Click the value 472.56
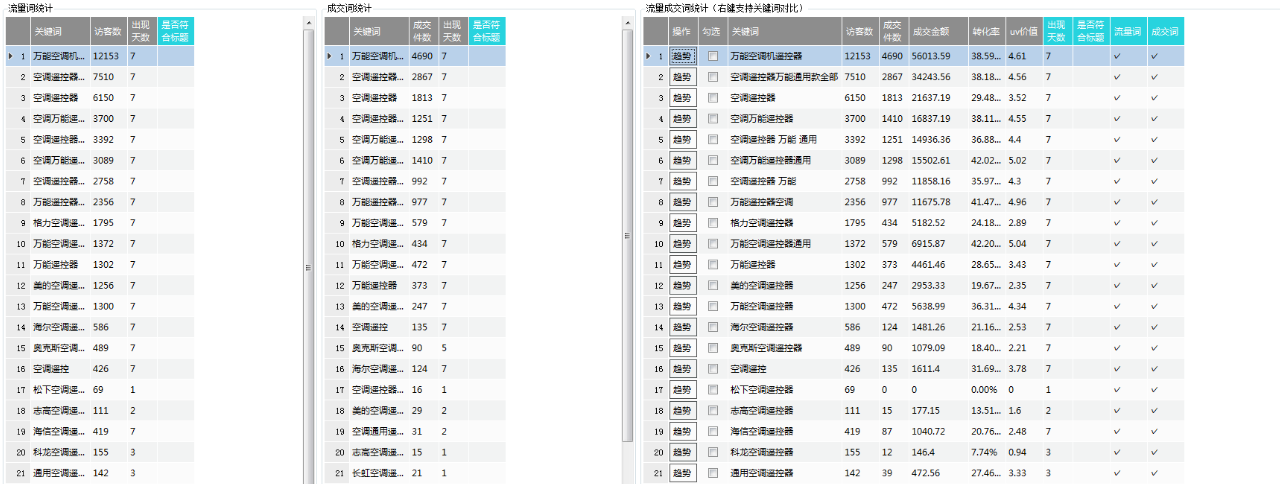This screenshot has height=484, width=1280. pos(937,473)
